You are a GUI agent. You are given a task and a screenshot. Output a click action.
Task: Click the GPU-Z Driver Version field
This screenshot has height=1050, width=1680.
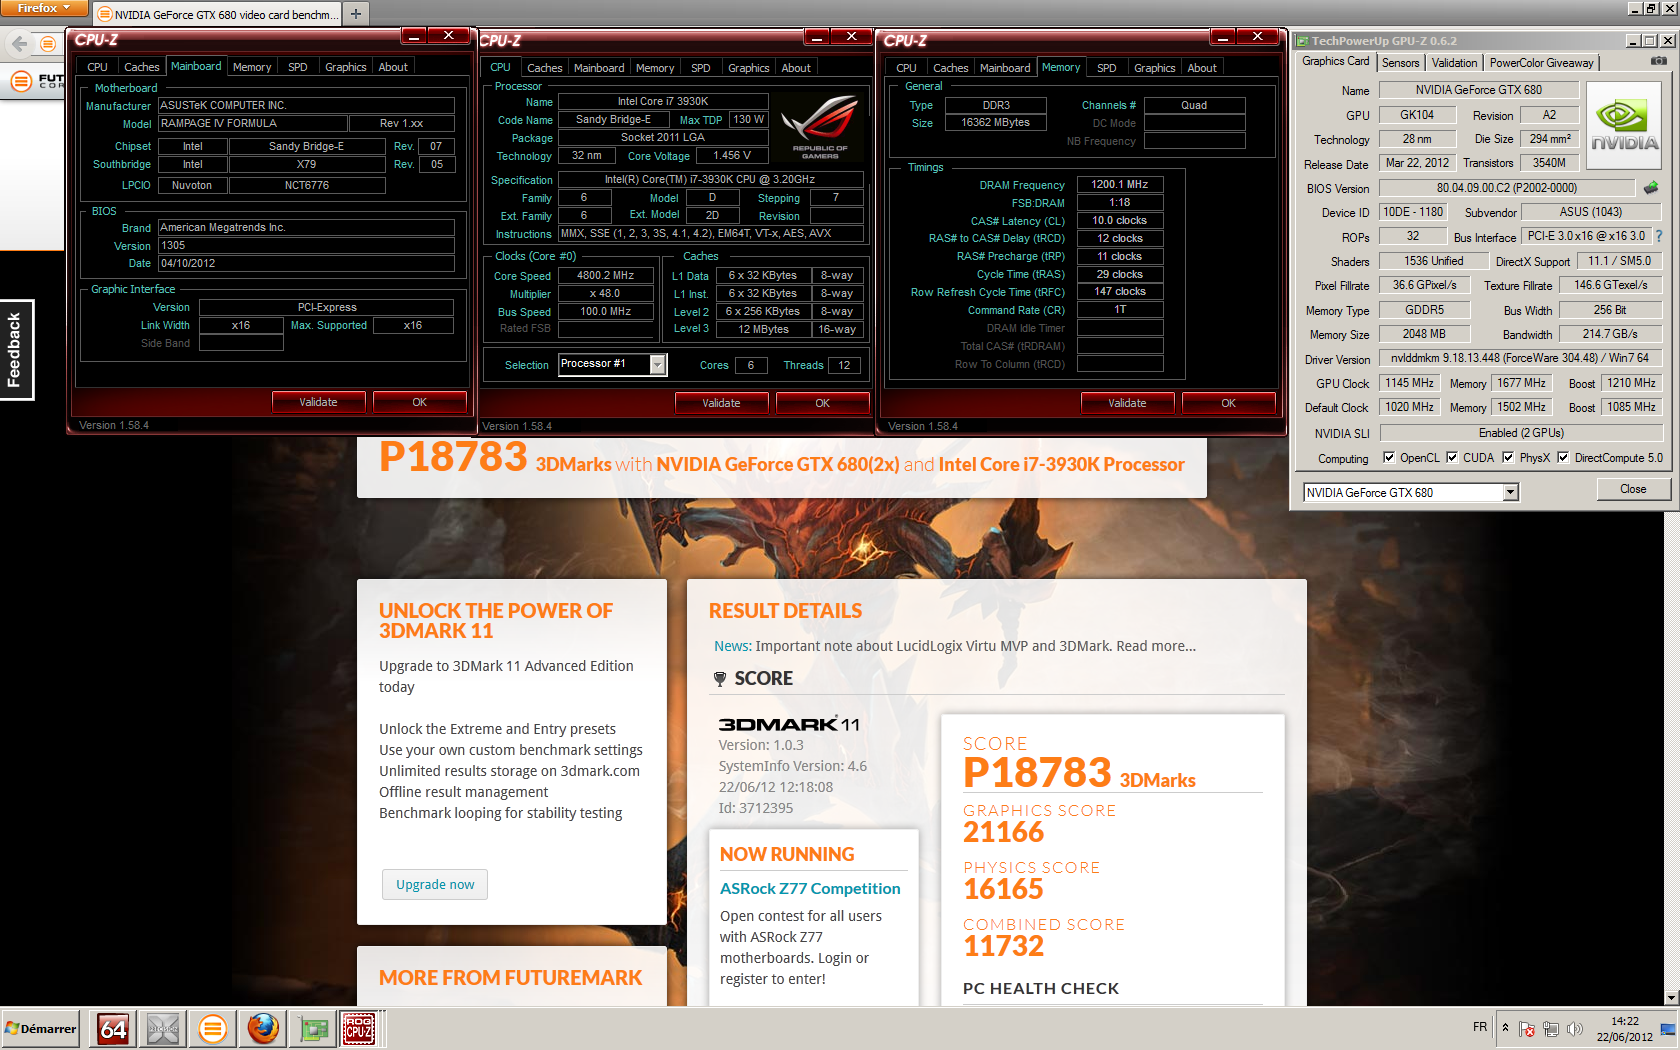click(x=1520, y=358)
